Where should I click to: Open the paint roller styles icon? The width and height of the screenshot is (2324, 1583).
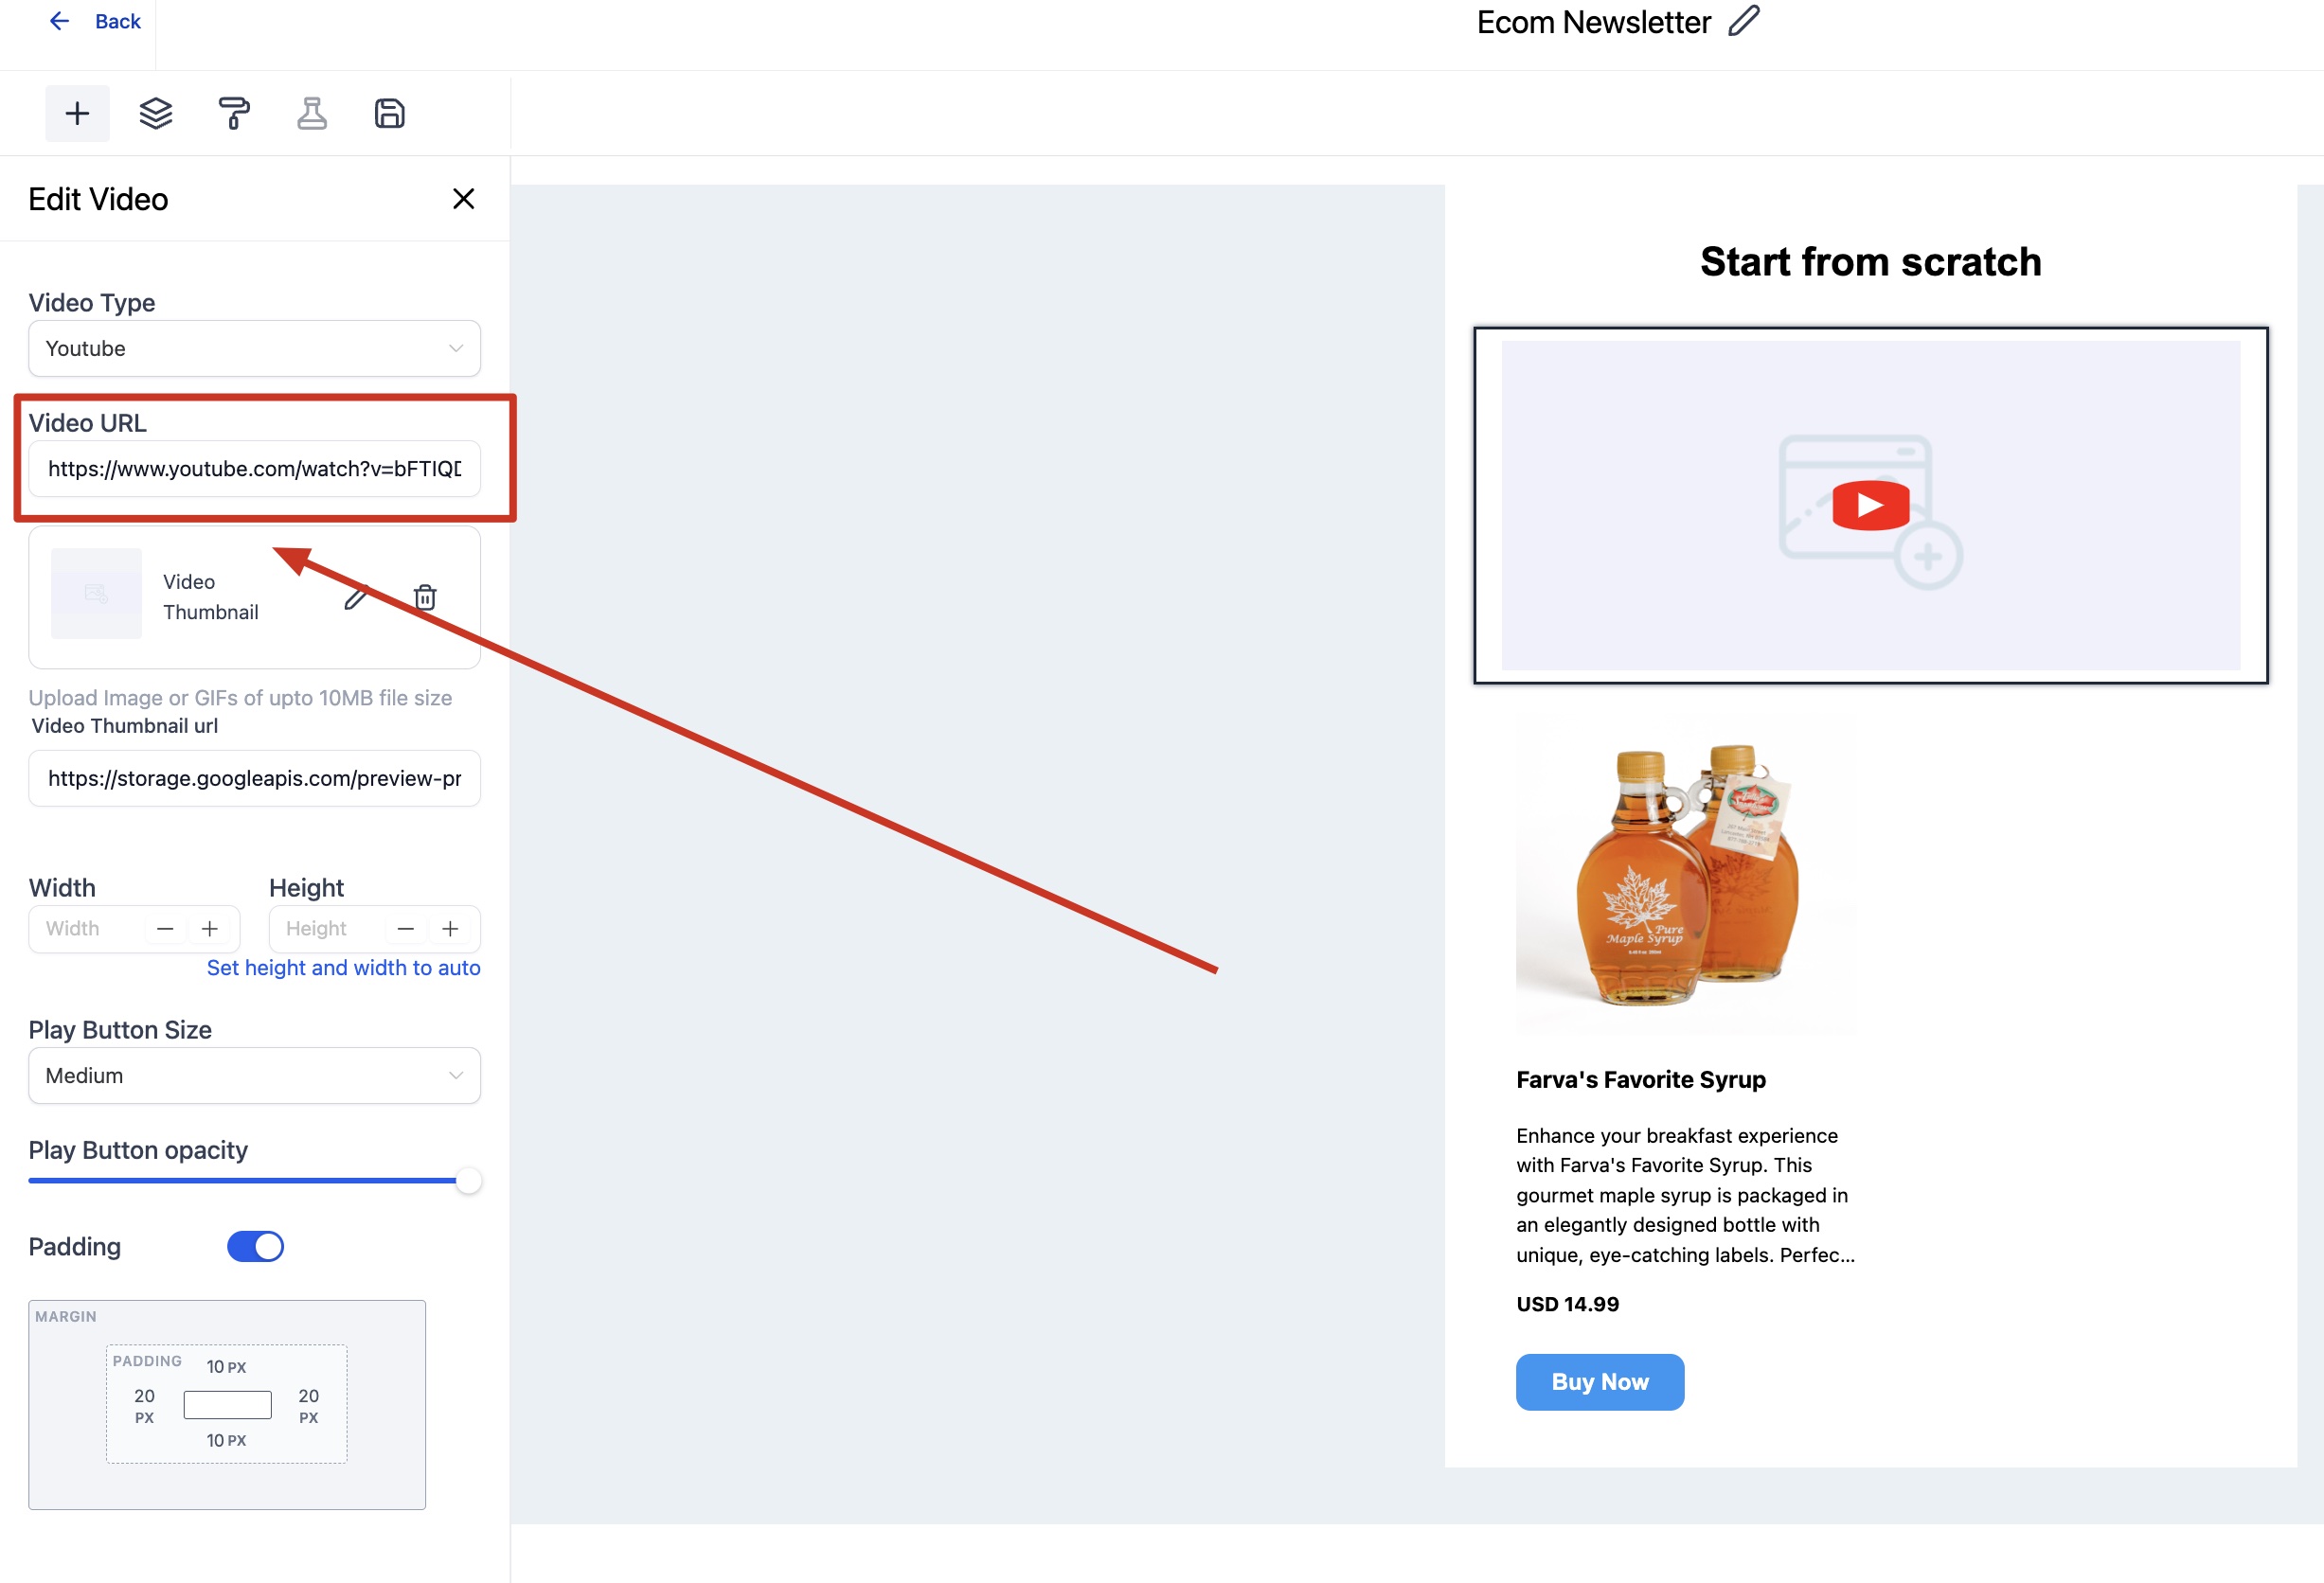(x=233, y=113)
